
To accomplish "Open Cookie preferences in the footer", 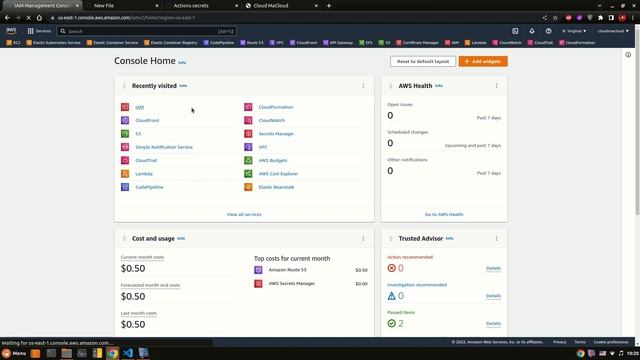I will pos(611,342).
